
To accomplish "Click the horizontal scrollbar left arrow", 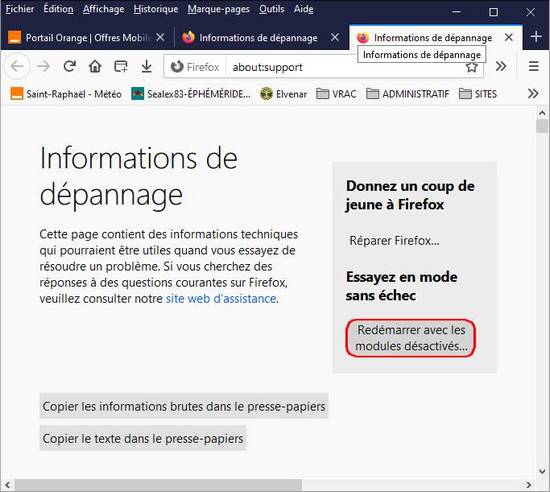I will click(x=8, y=485).
